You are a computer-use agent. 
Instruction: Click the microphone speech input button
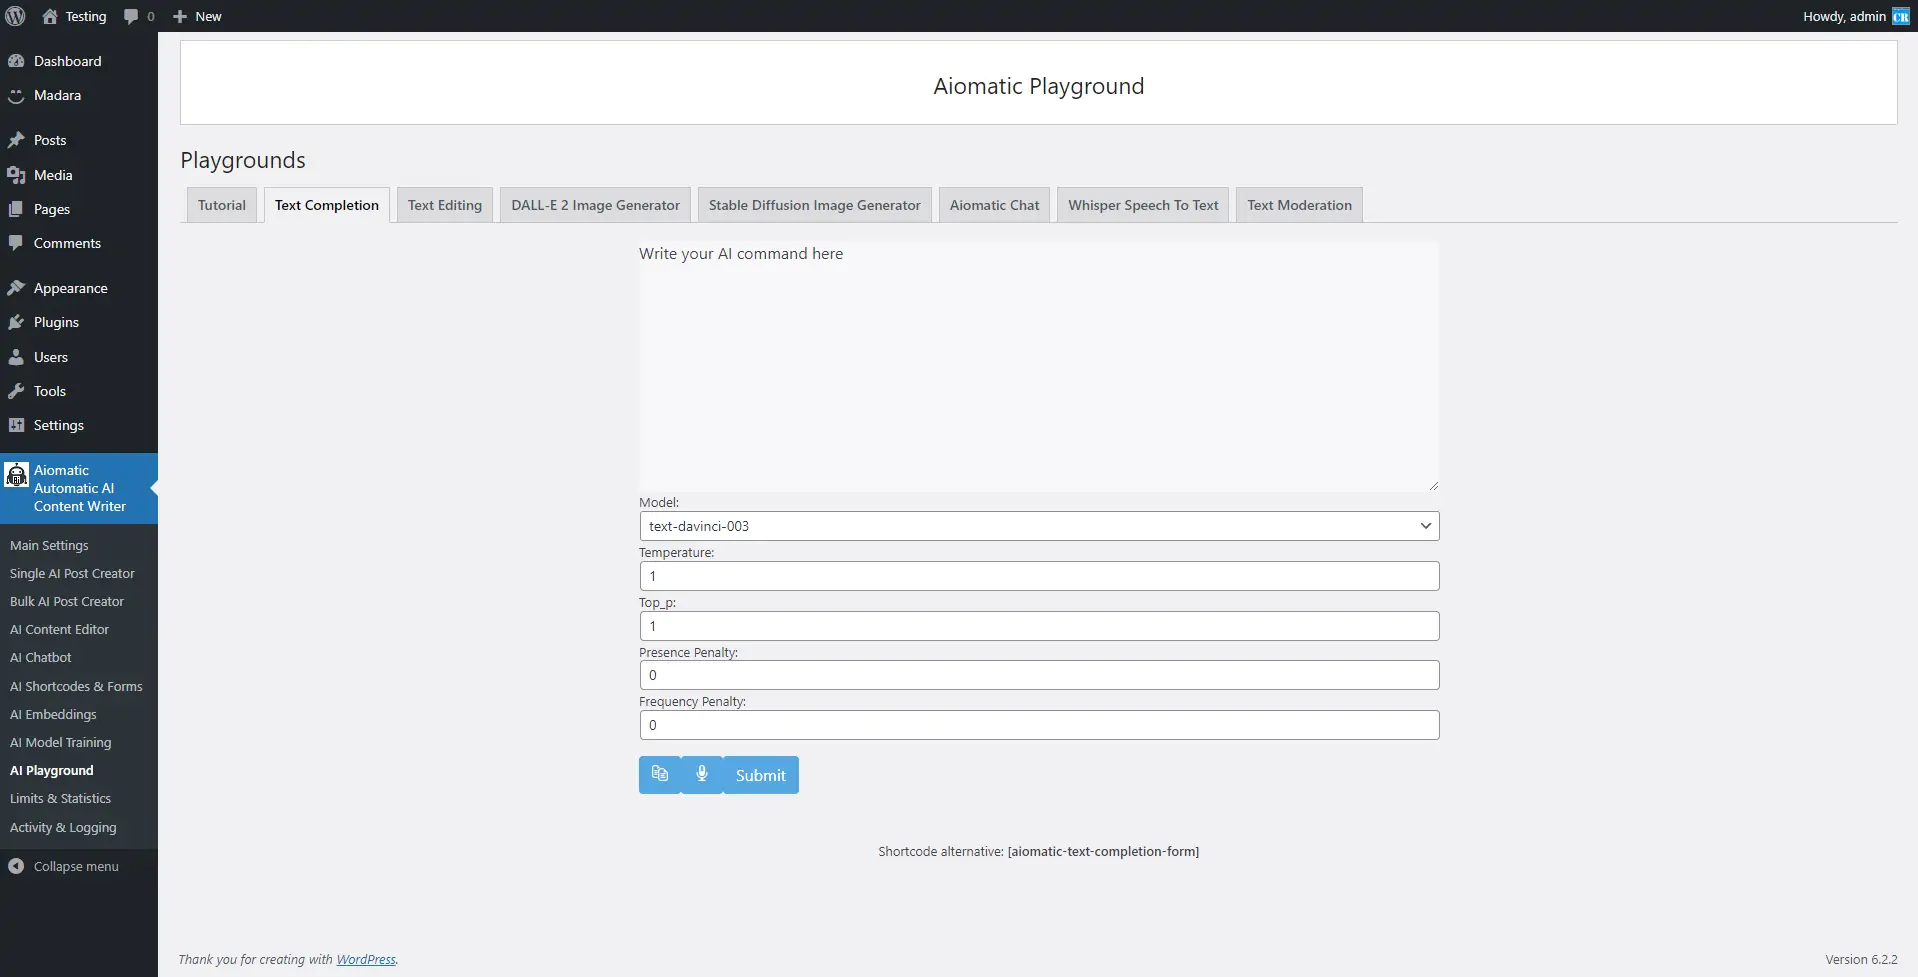[702, 774]
